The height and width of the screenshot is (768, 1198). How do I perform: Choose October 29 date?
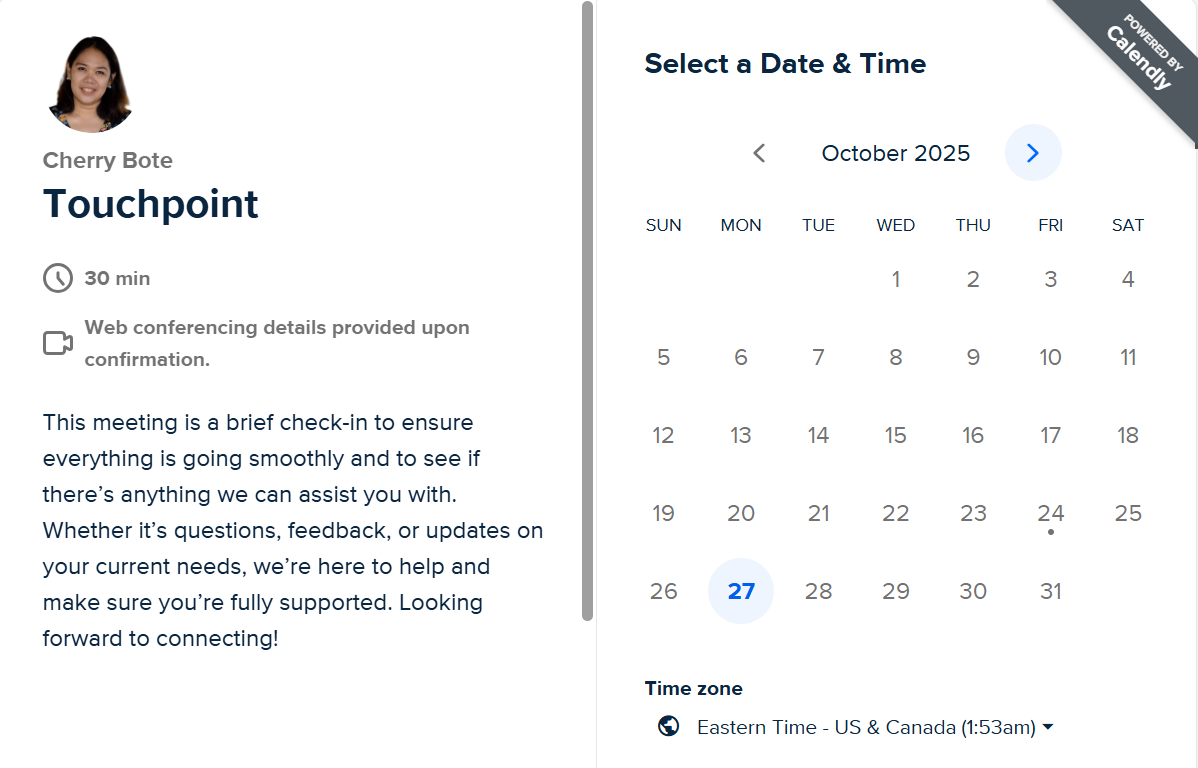click(x=896, y=591)
